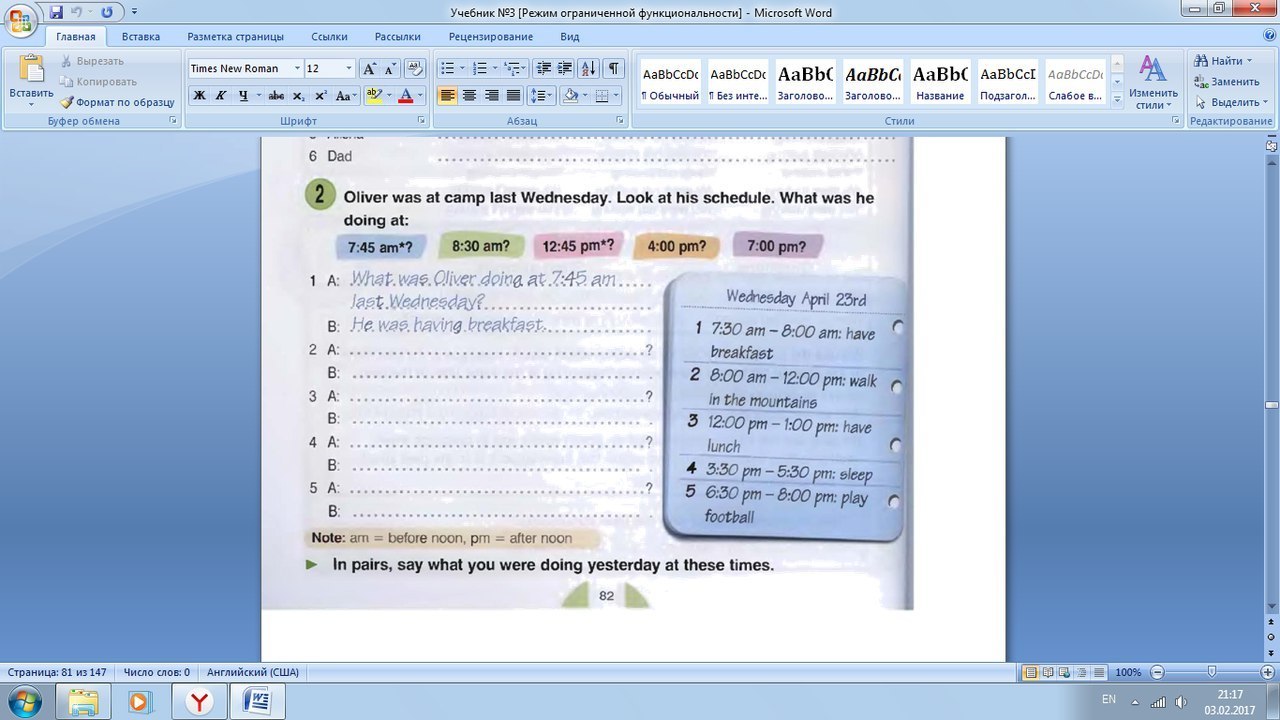
Task: Zoom out with the minus button
Action: pyautogui.click(x=1157, y=673)
